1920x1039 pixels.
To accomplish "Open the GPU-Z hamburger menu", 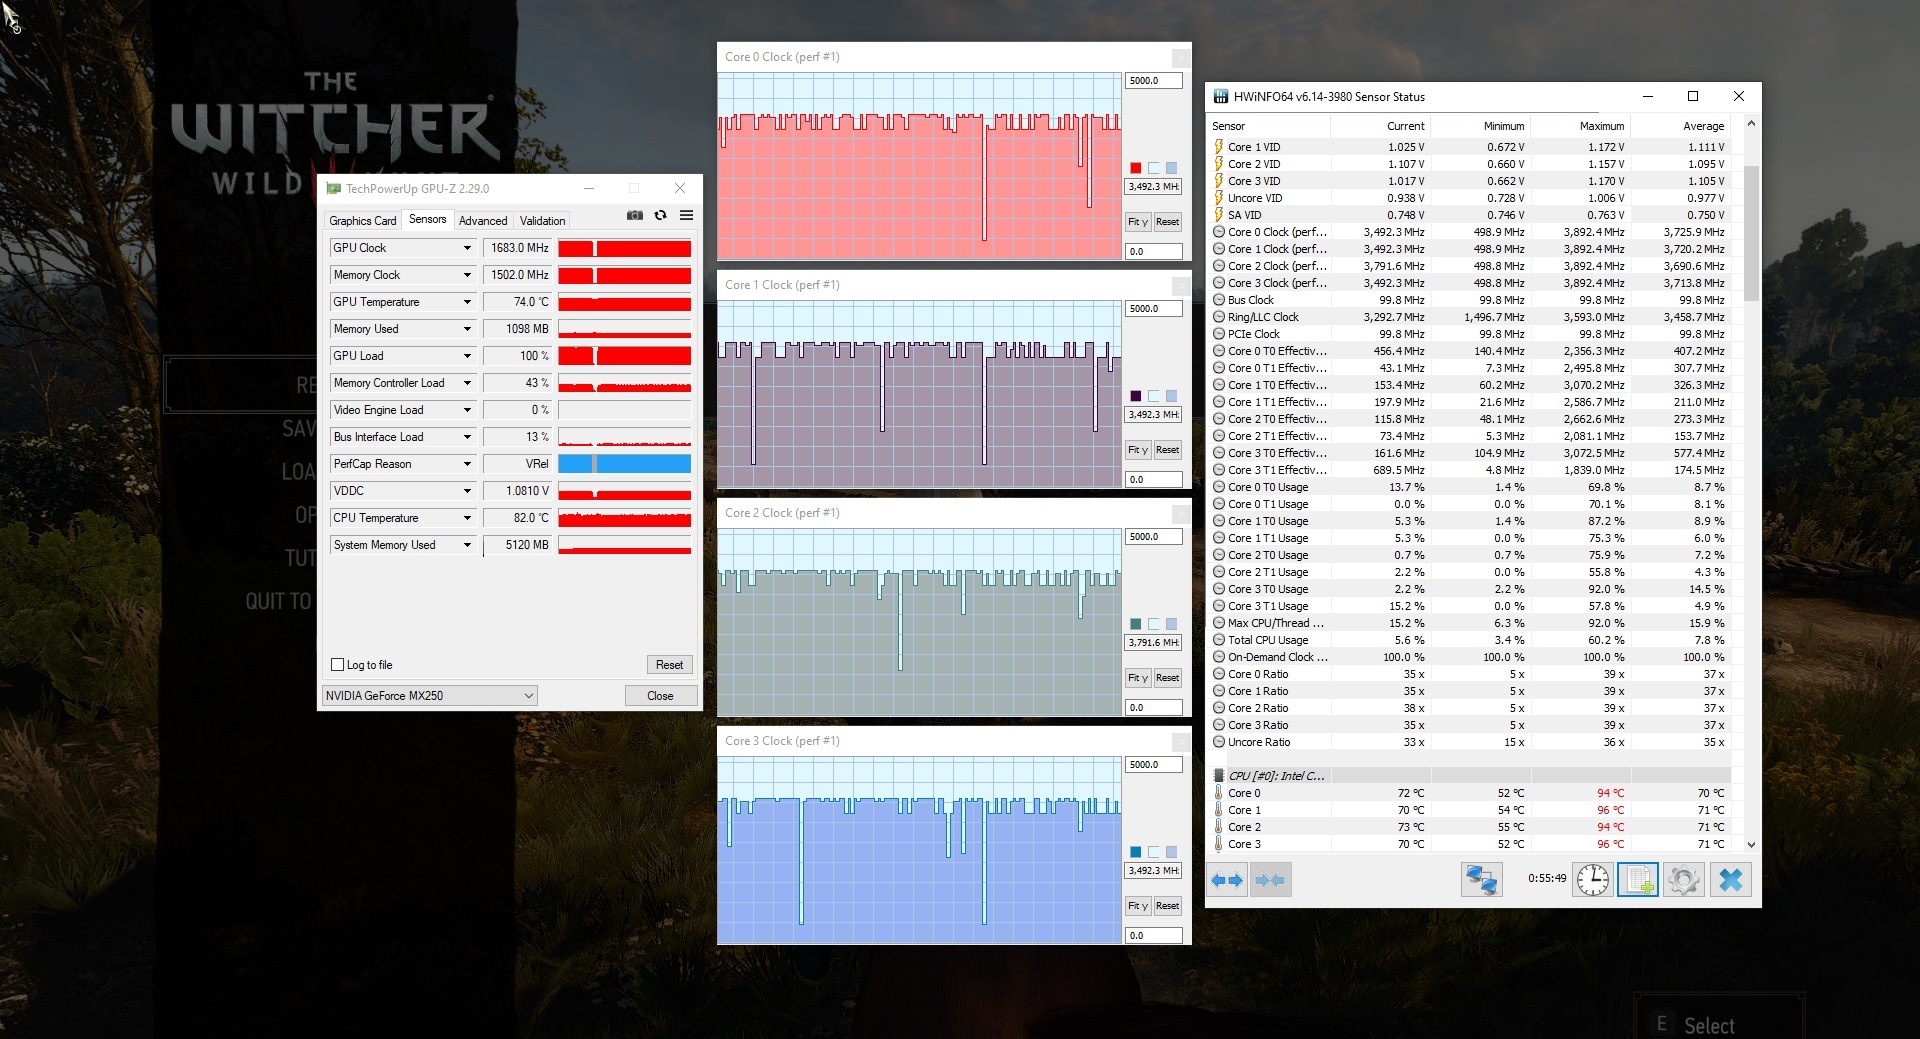I will pos(686,215).
